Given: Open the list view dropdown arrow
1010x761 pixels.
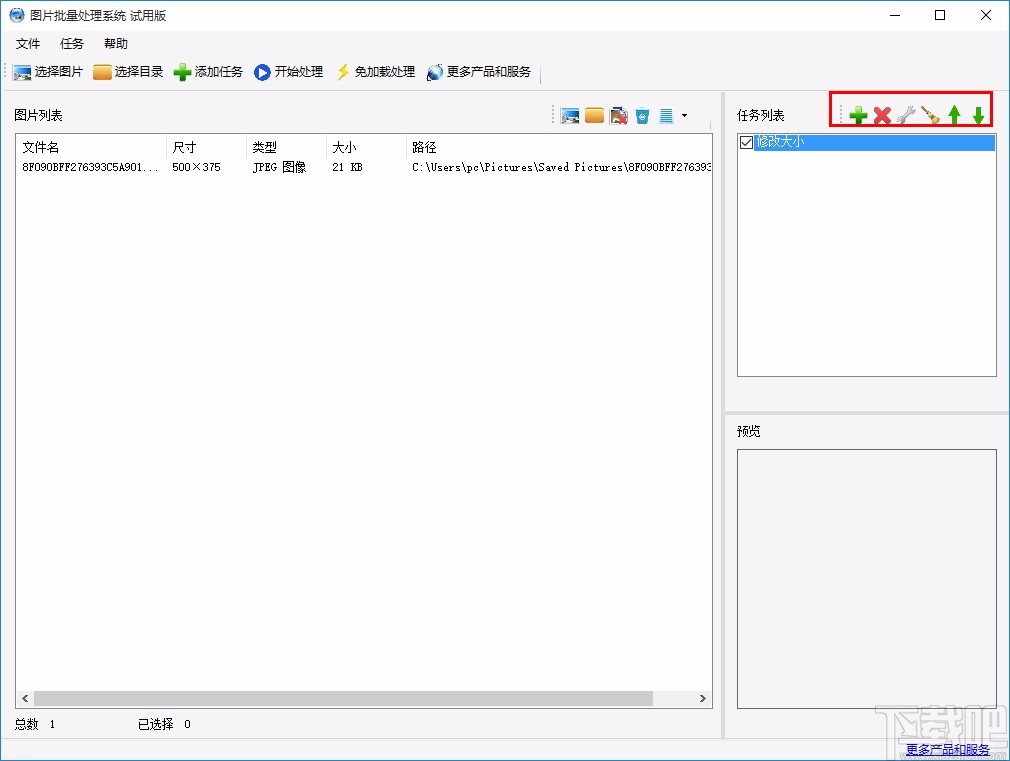Looking at the screenshot, I should (684, 114).
